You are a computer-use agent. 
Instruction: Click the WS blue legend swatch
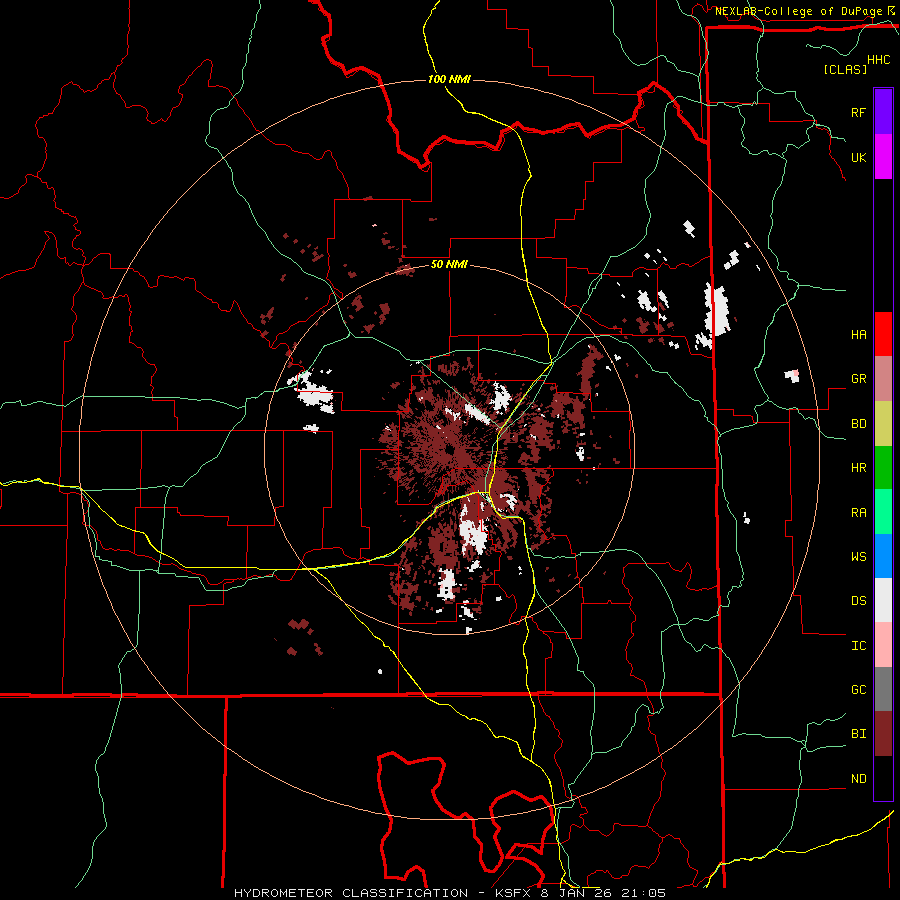coord(883,556)
